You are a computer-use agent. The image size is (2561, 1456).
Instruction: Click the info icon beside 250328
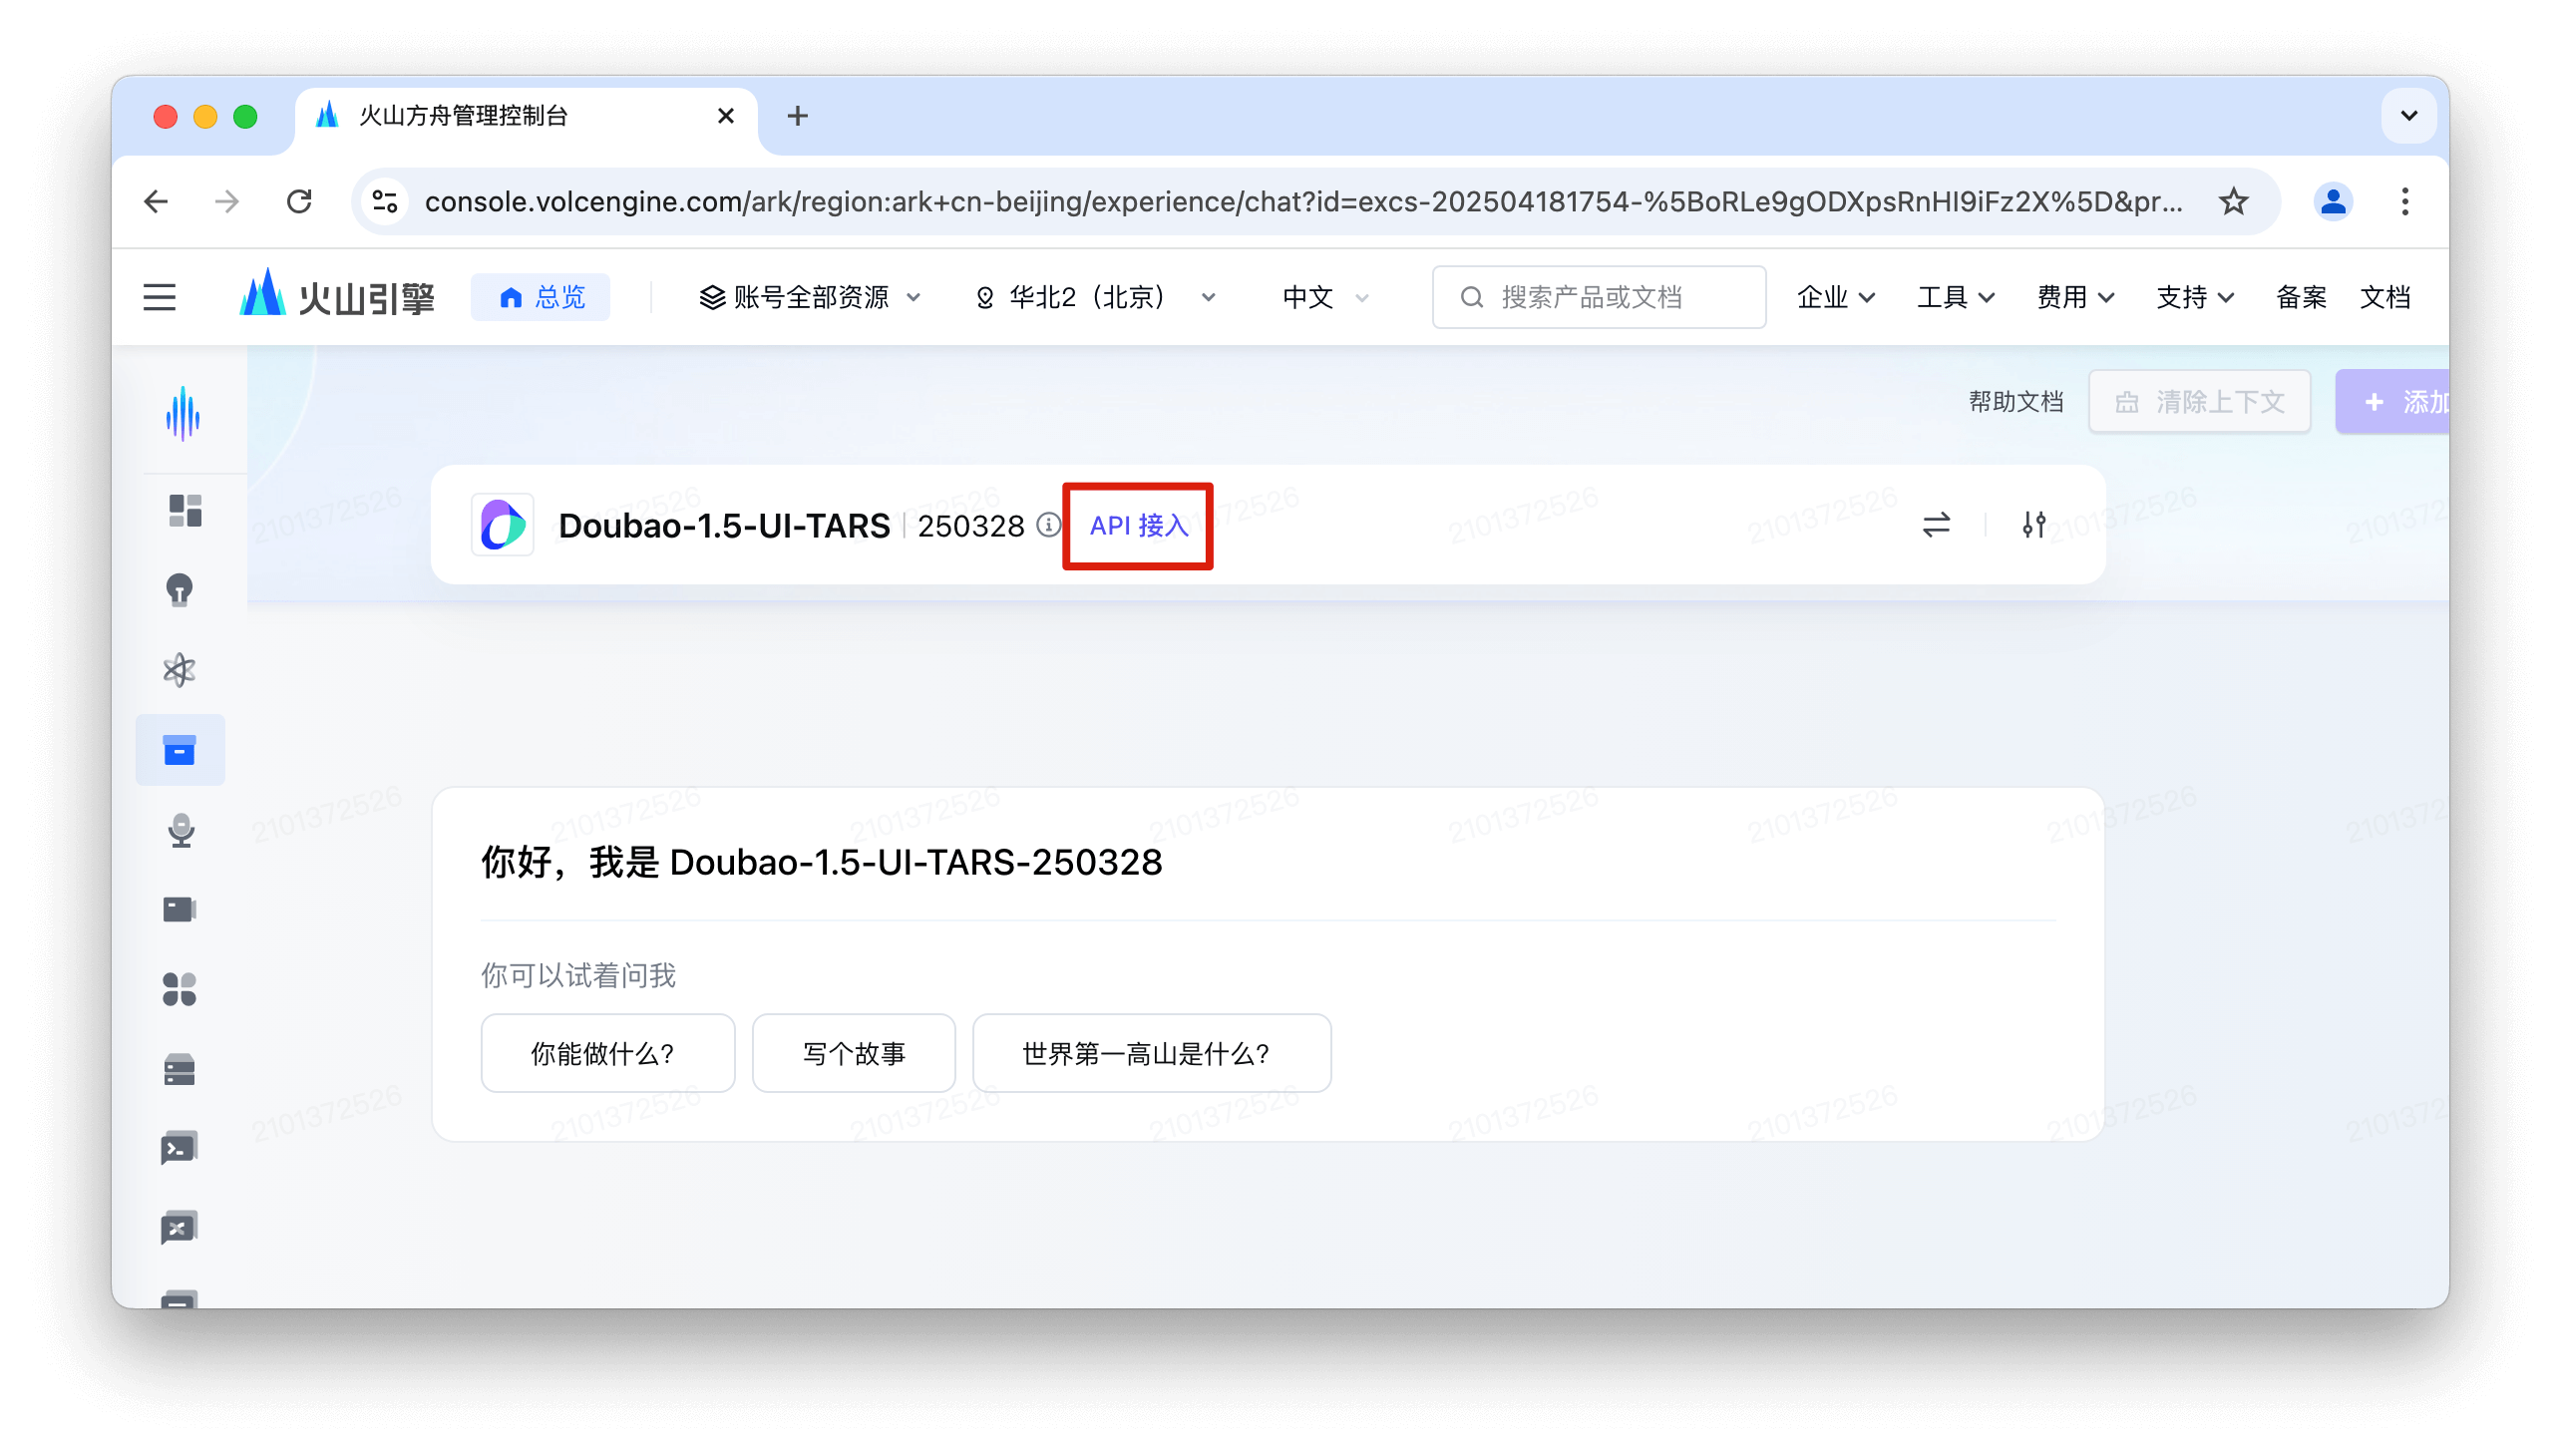point(1047,525)
